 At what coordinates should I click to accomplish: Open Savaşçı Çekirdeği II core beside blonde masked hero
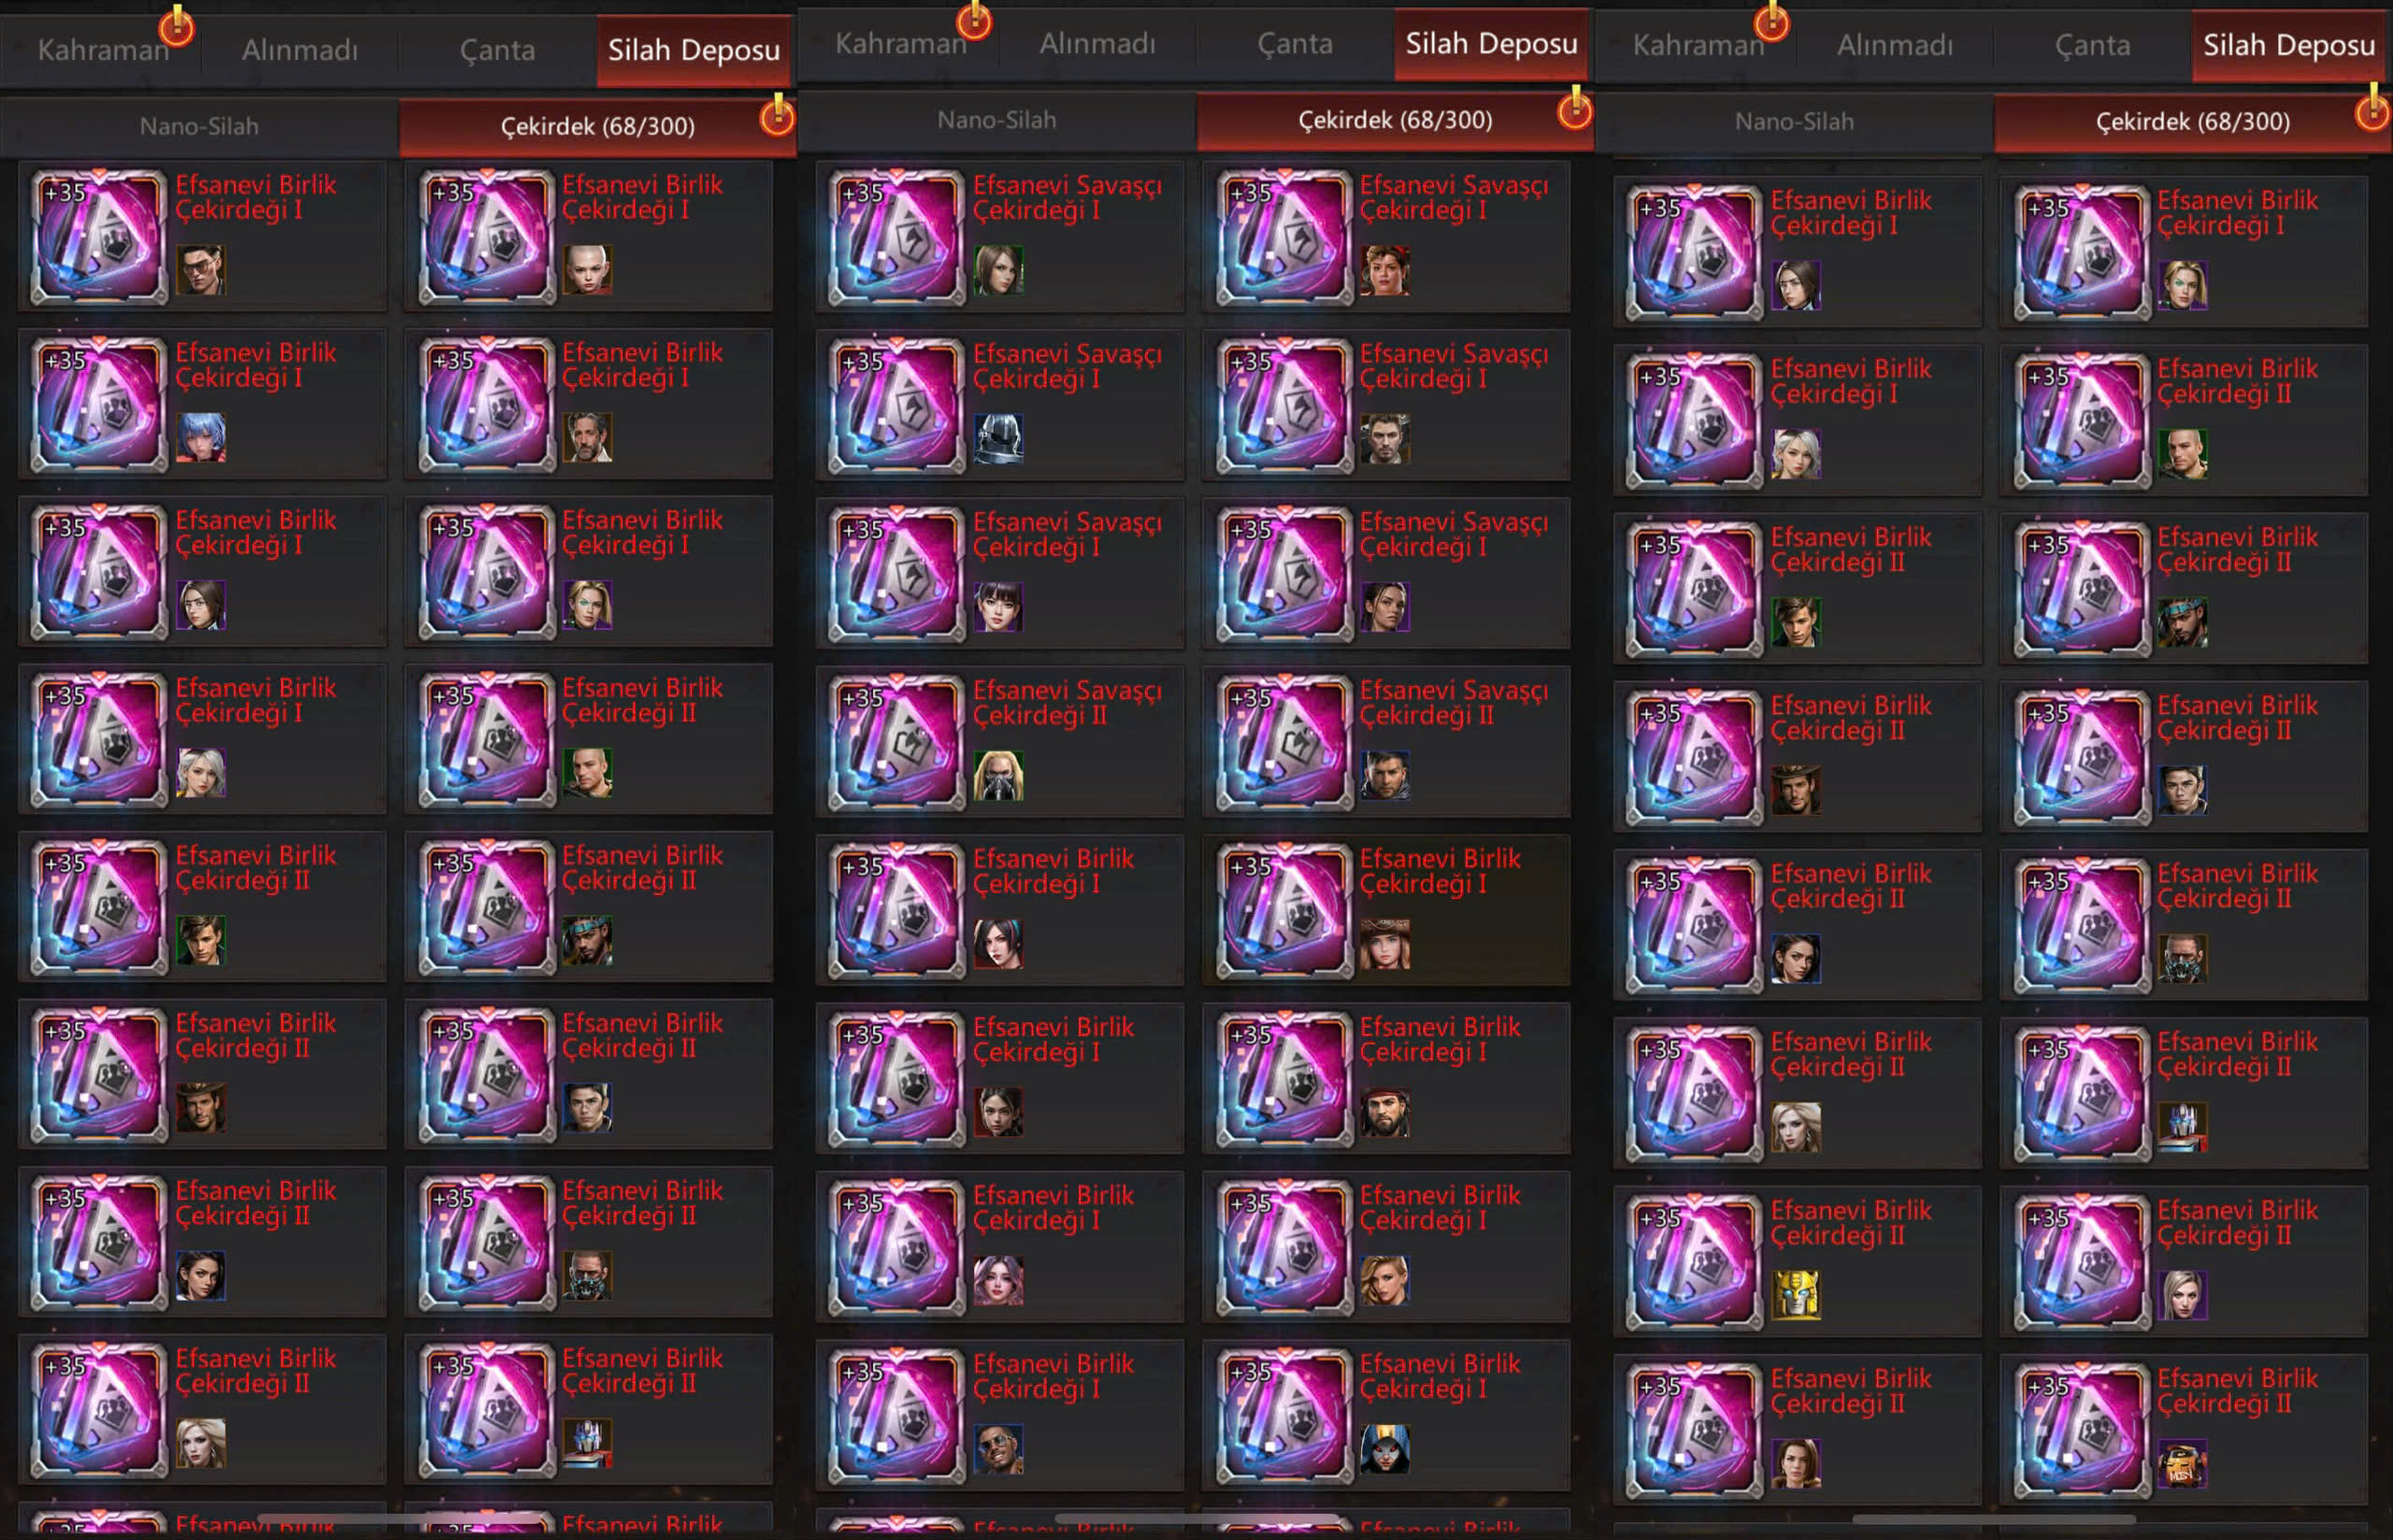pos(897,742)
